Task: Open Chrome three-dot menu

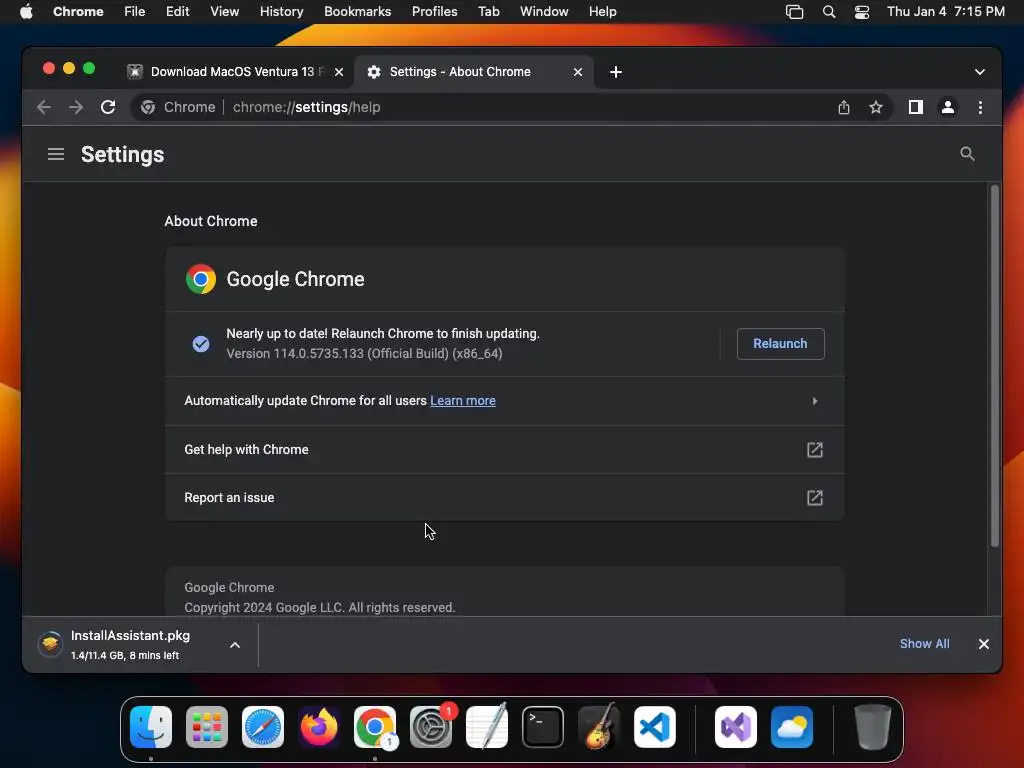Action: point(980,107)
